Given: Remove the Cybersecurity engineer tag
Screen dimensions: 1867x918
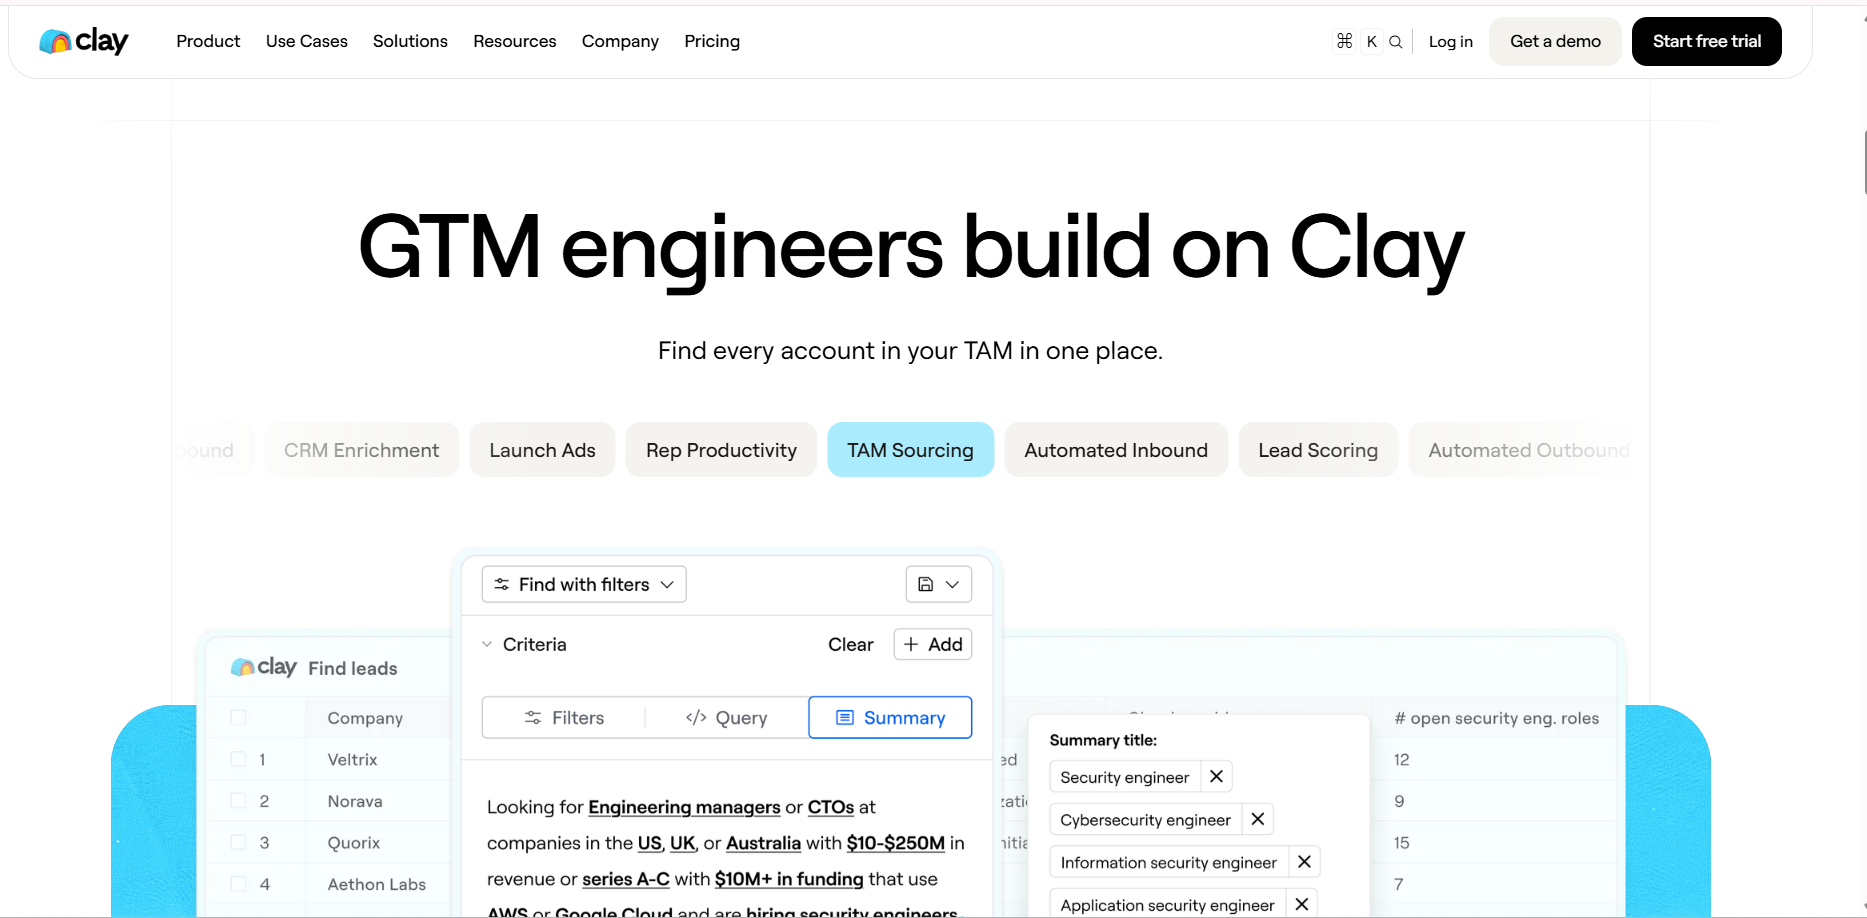Looking at the screenshot, I should tap(1258, 819).
